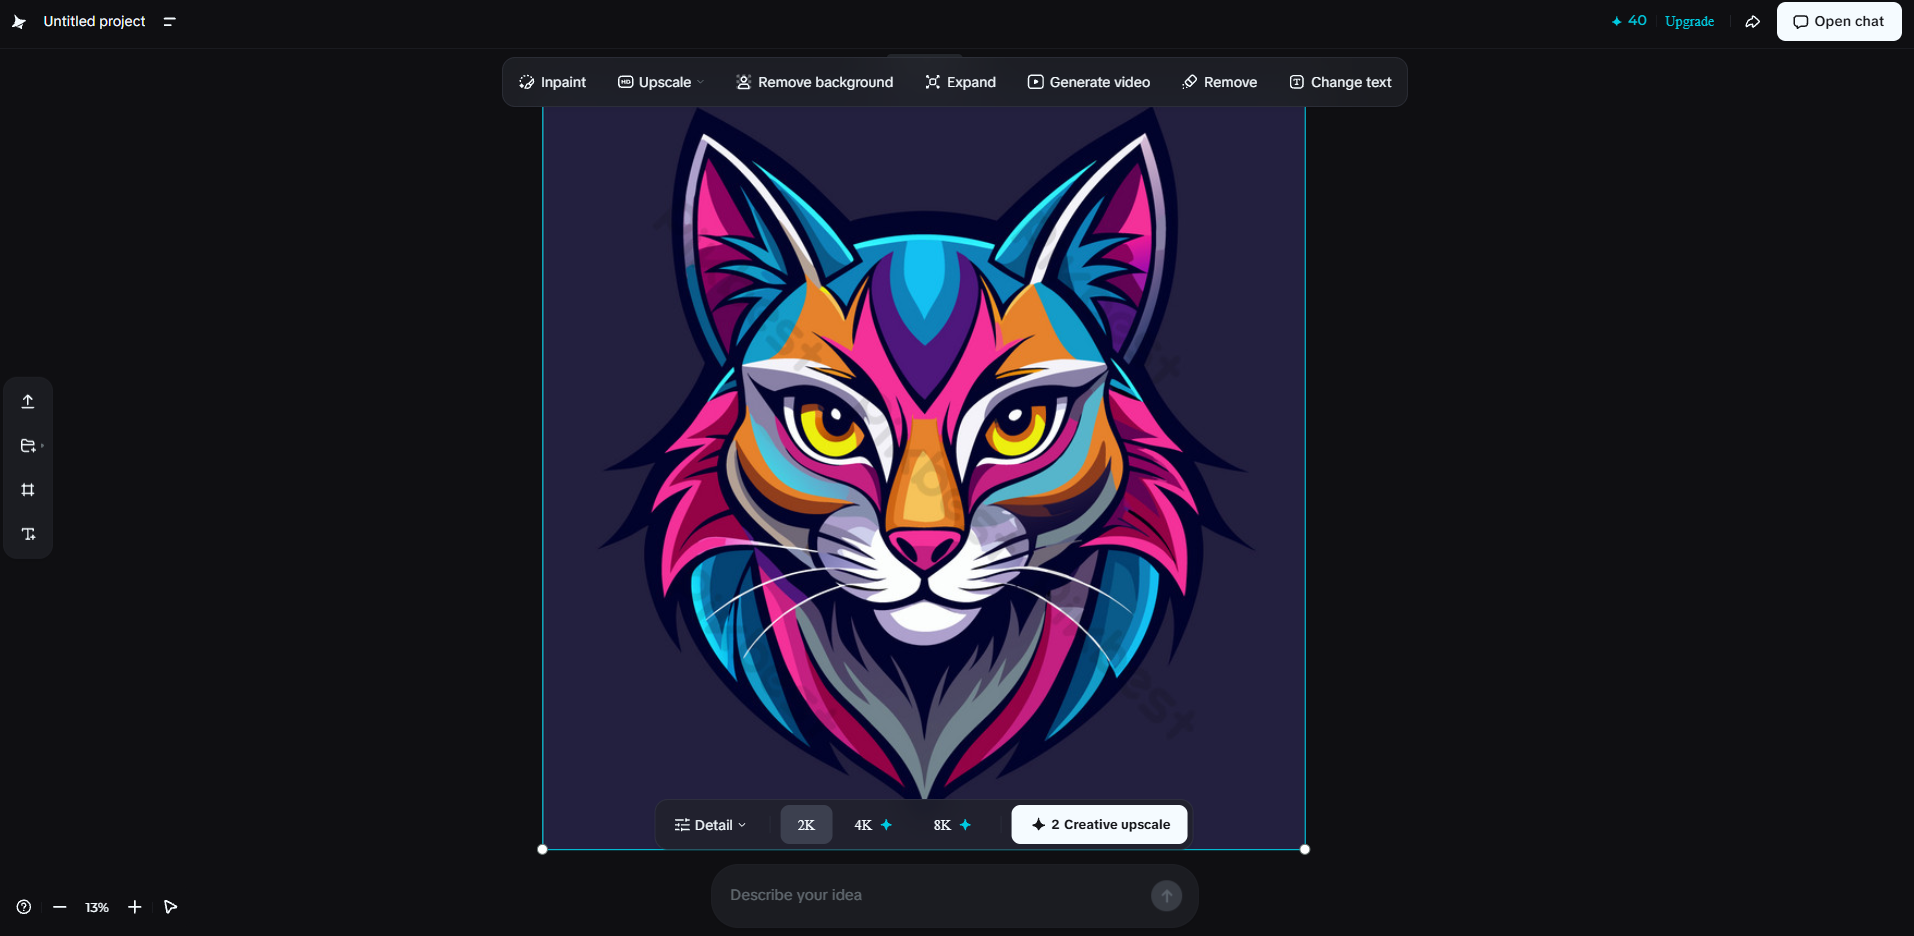Select 8K upscale resolution
The height and width of the screenshot is (936, 1914).
tap(952, 825)
